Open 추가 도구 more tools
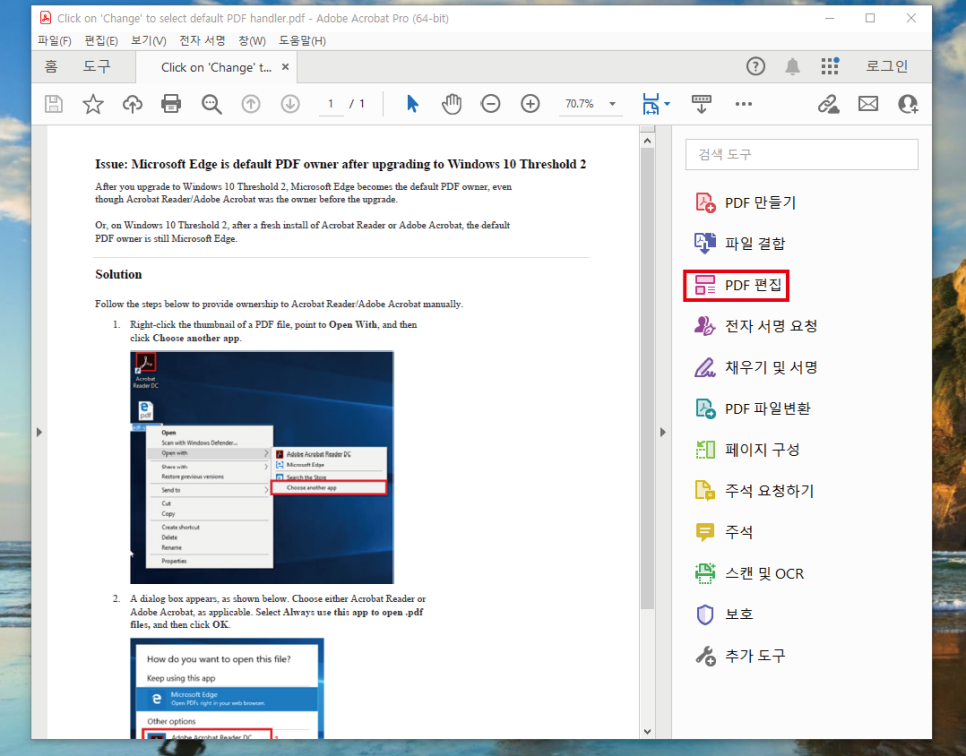The height and width of the screenshot is (756, 966). click(740, 656)
